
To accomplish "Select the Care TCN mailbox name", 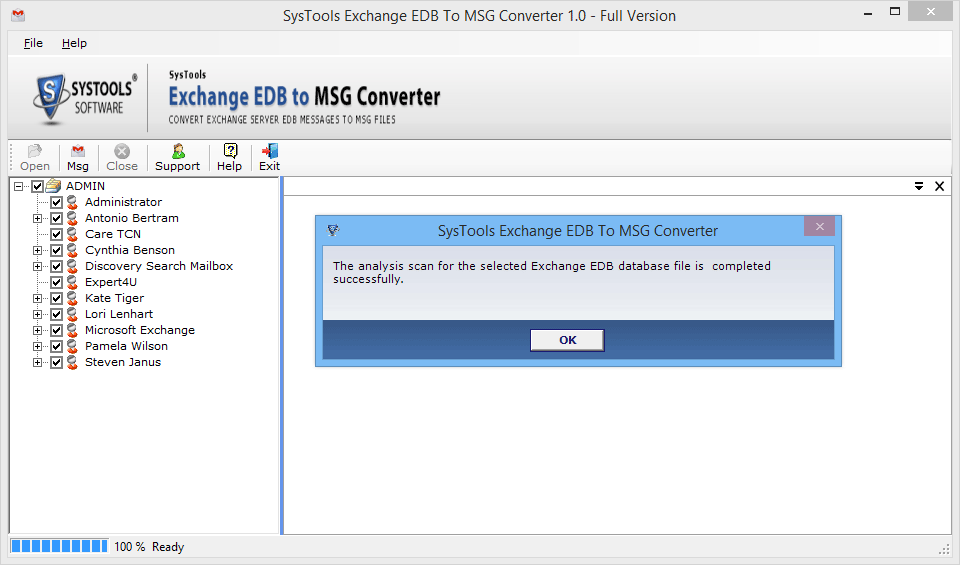I will pyautogui.click(x=113, y=234).
